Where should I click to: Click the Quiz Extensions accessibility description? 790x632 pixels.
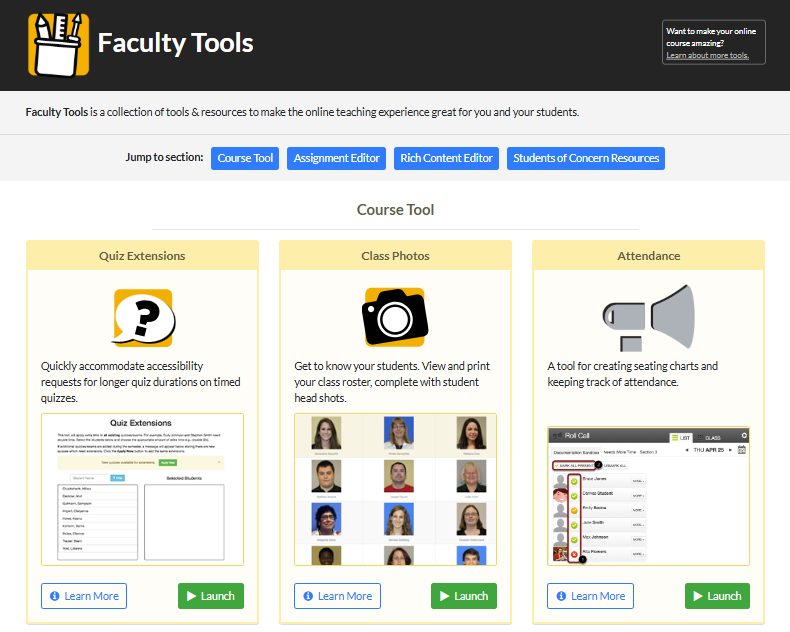point(141,382)
